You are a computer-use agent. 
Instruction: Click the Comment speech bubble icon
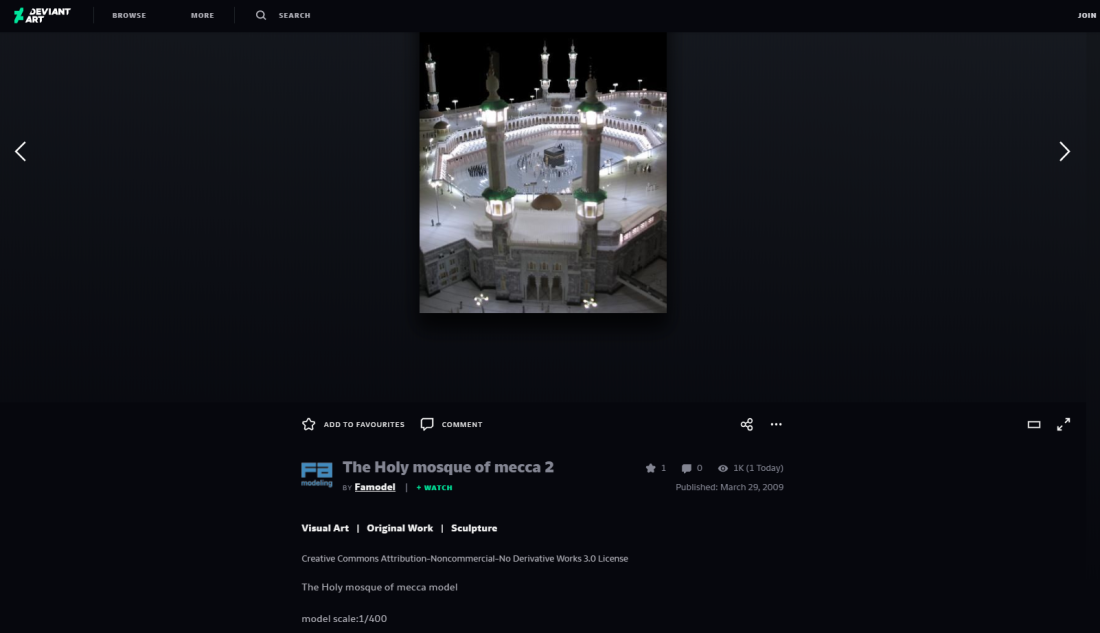(427, 424)
